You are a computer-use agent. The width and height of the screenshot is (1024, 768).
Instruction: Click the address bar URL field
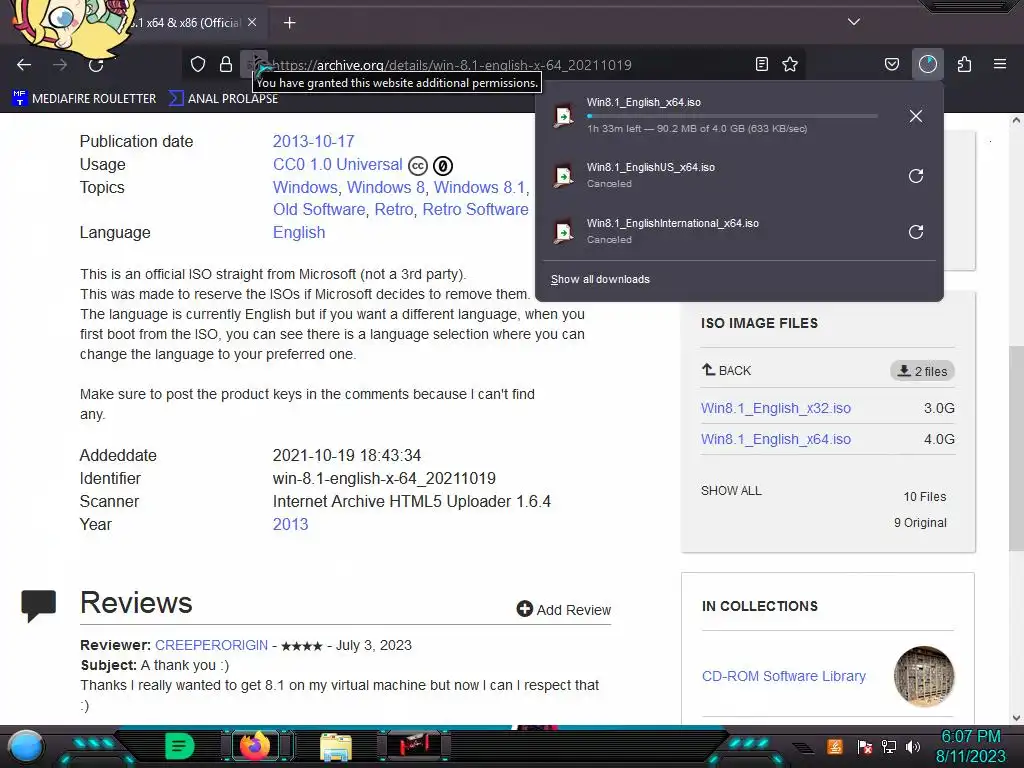493,65
